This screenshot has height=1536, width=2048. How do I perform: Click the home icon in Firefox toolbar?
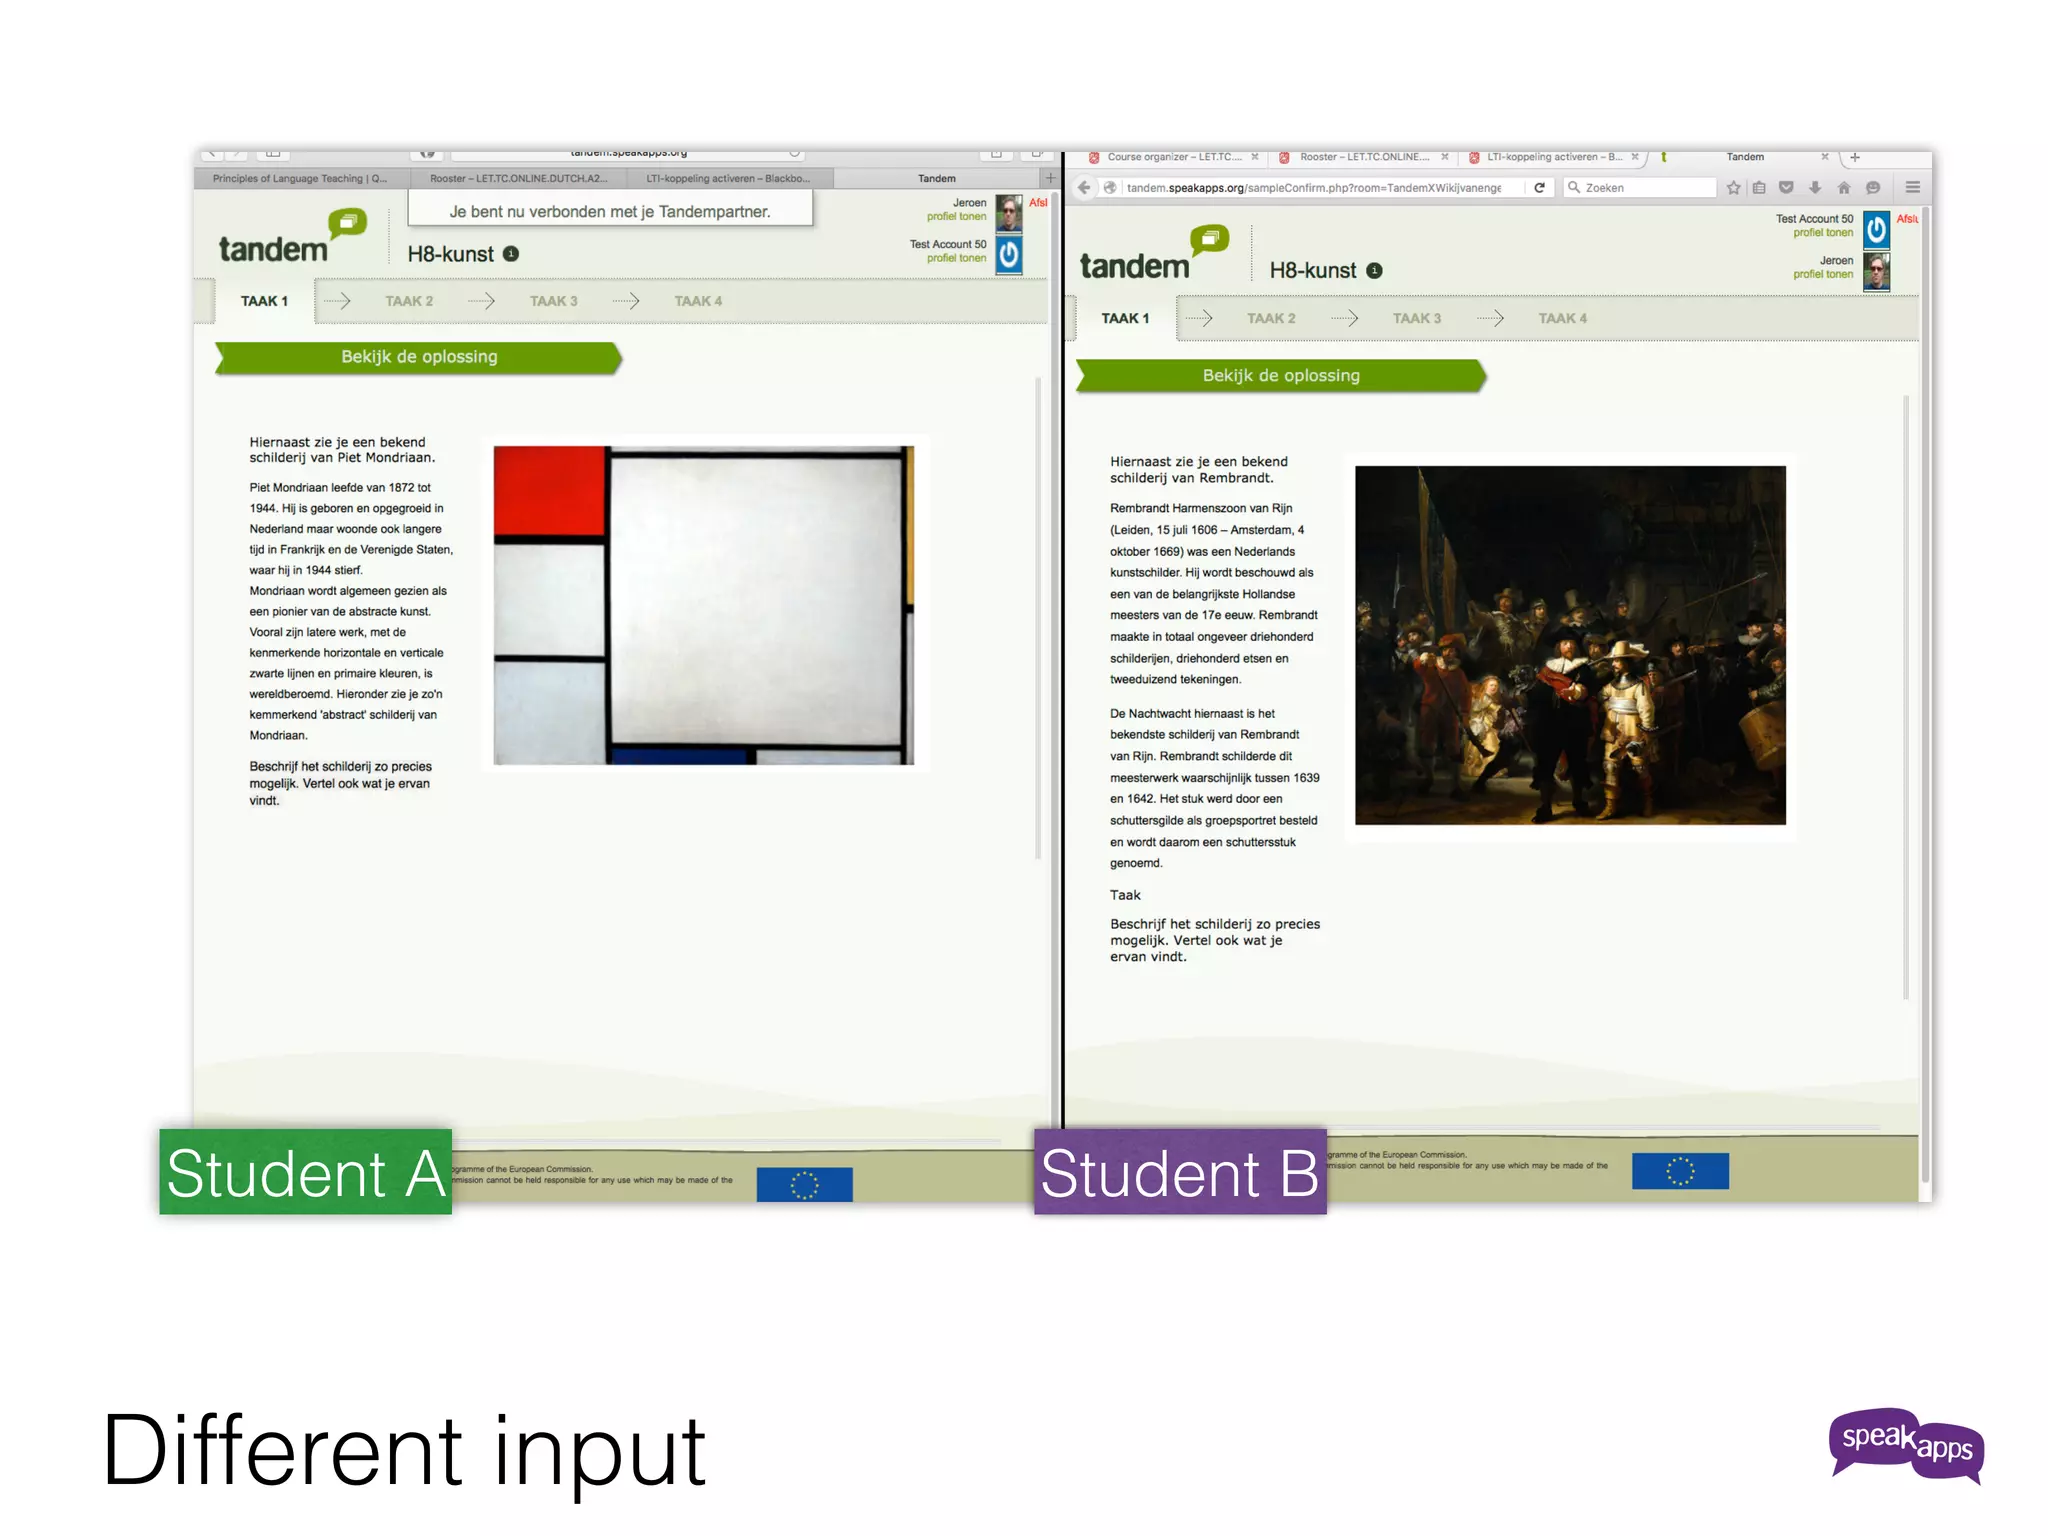1844,188
